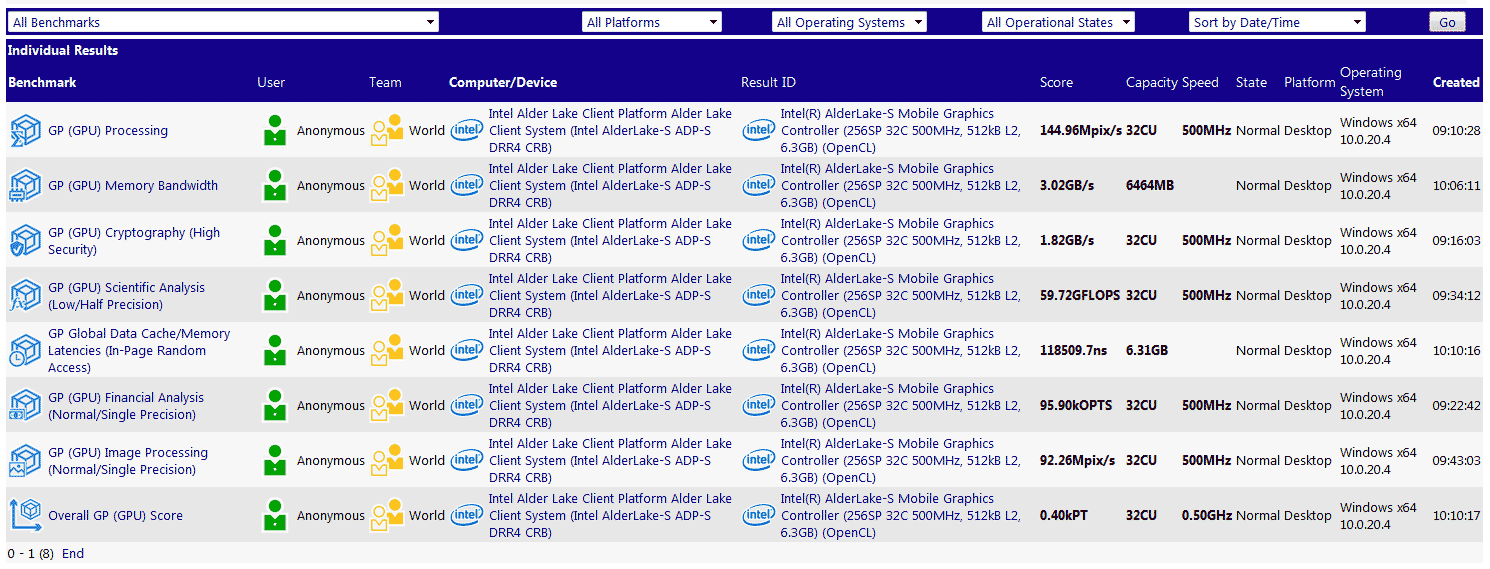Image resolution: width=1490 pixels, height=569 pixels.
Task: Click the green user icon in the Memory Bandwidth row
Action: coord(275,185)
